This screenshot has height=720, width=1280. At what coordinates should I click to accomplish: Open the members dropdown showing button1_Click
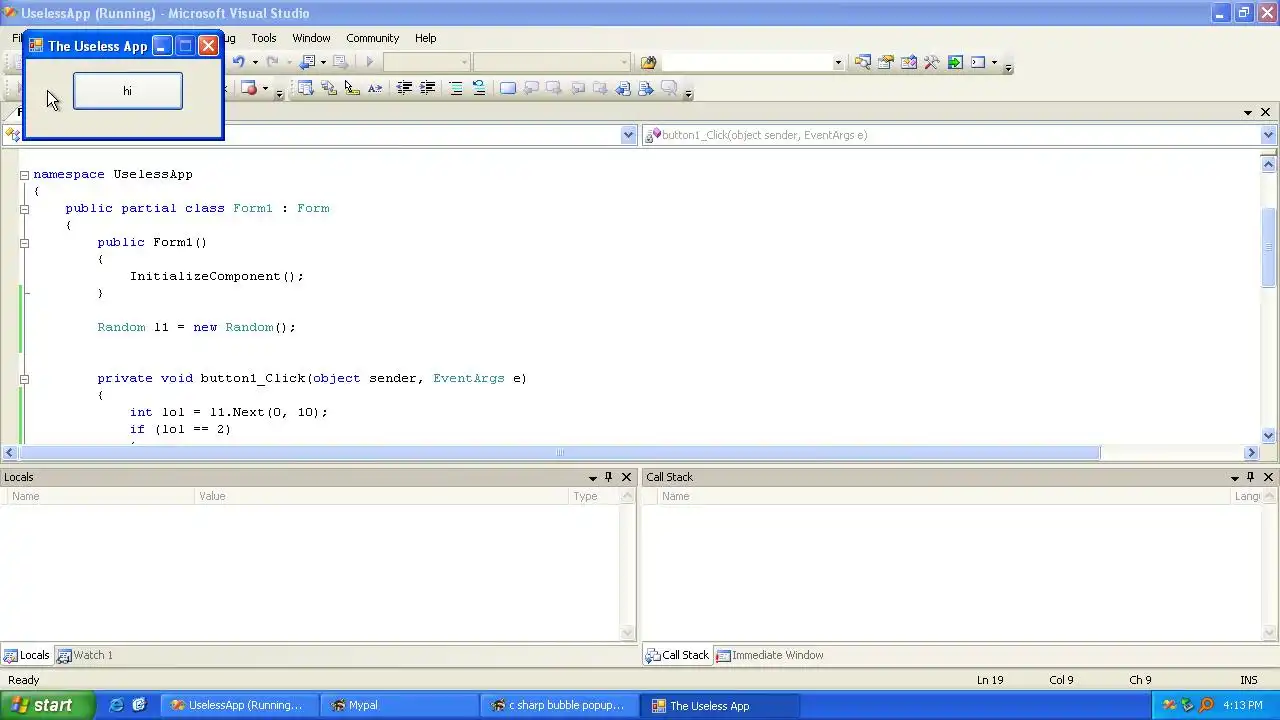click(x=1268, y=135)
